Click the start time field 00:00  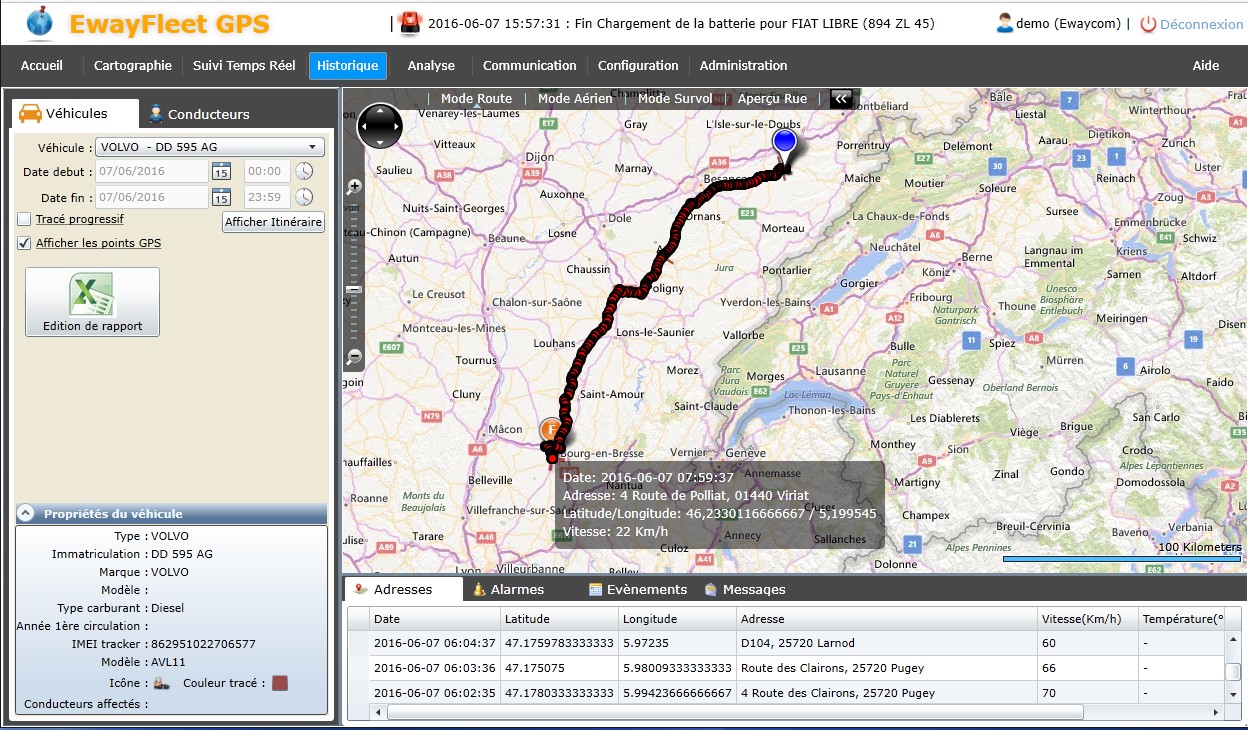click(x=267, y=172)
